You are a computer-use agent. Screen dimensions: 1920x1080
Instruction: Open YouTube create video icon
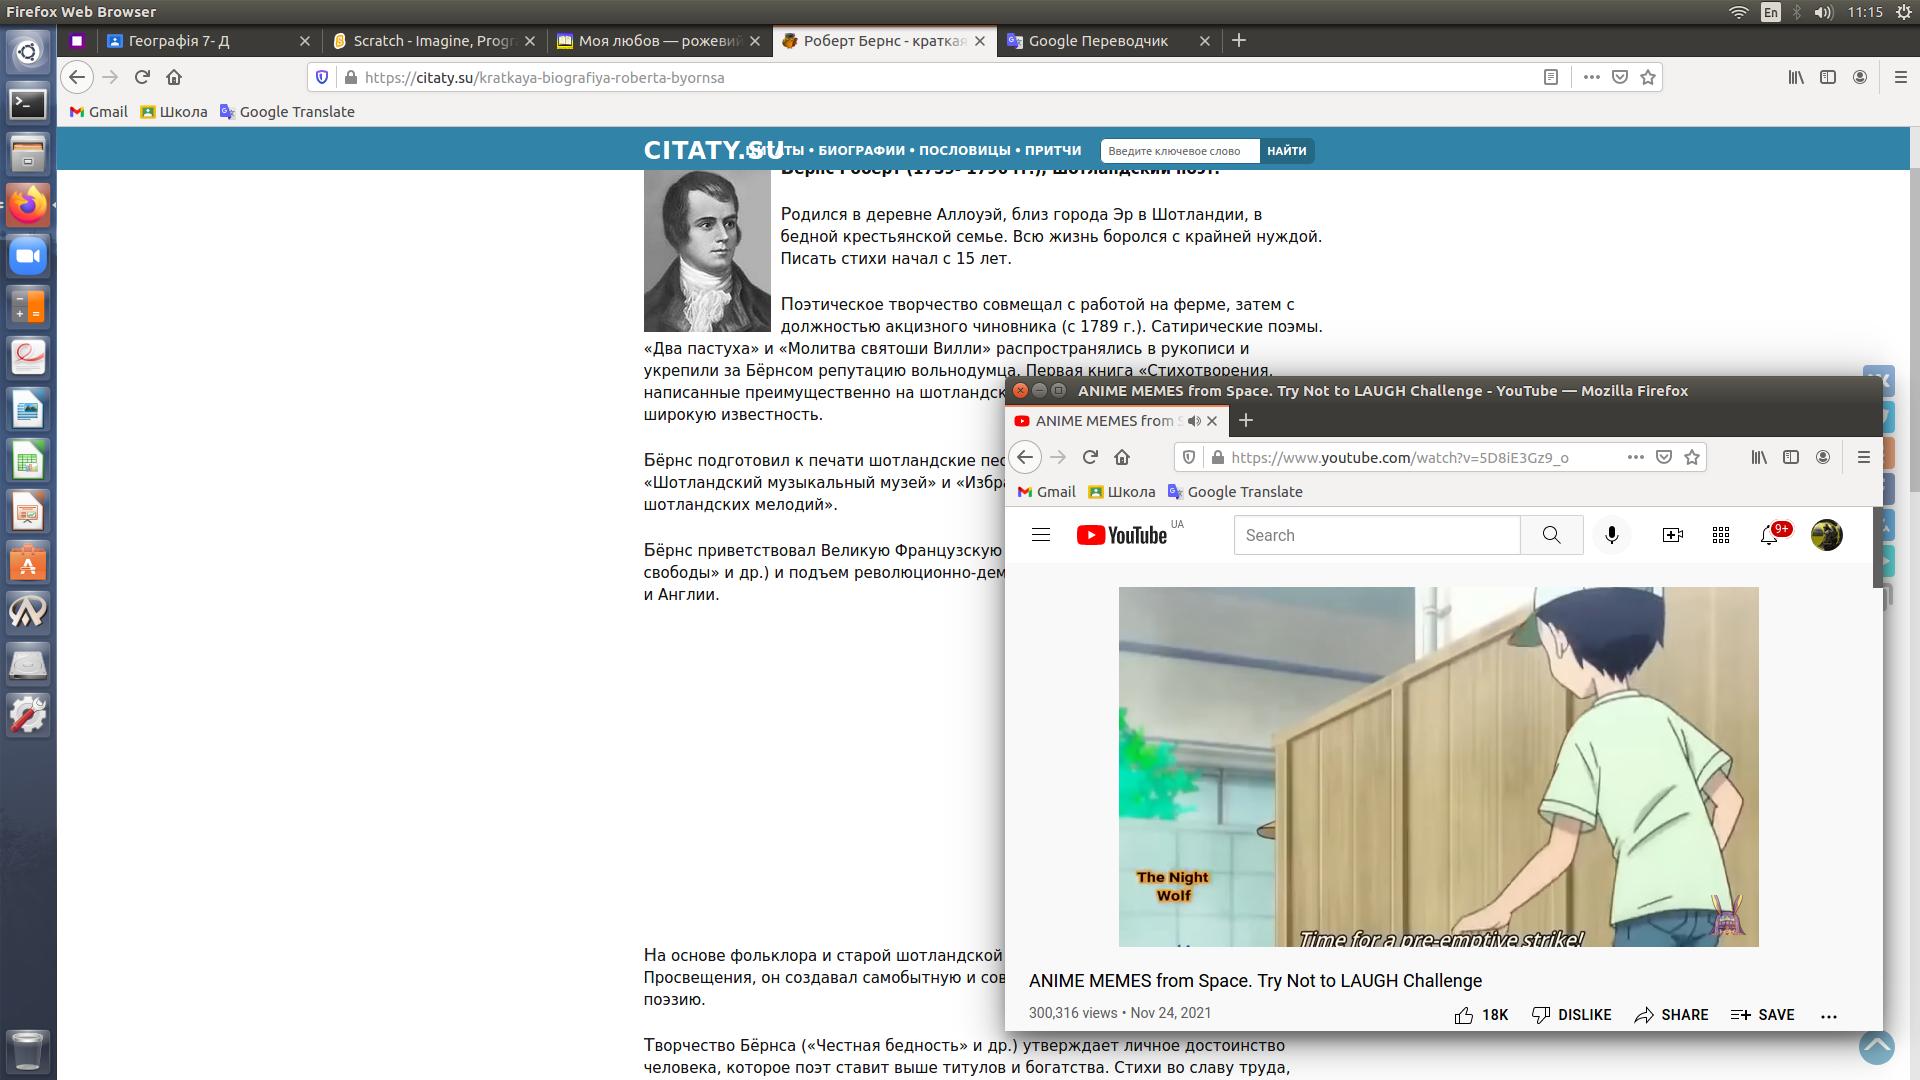(1672, 535)
